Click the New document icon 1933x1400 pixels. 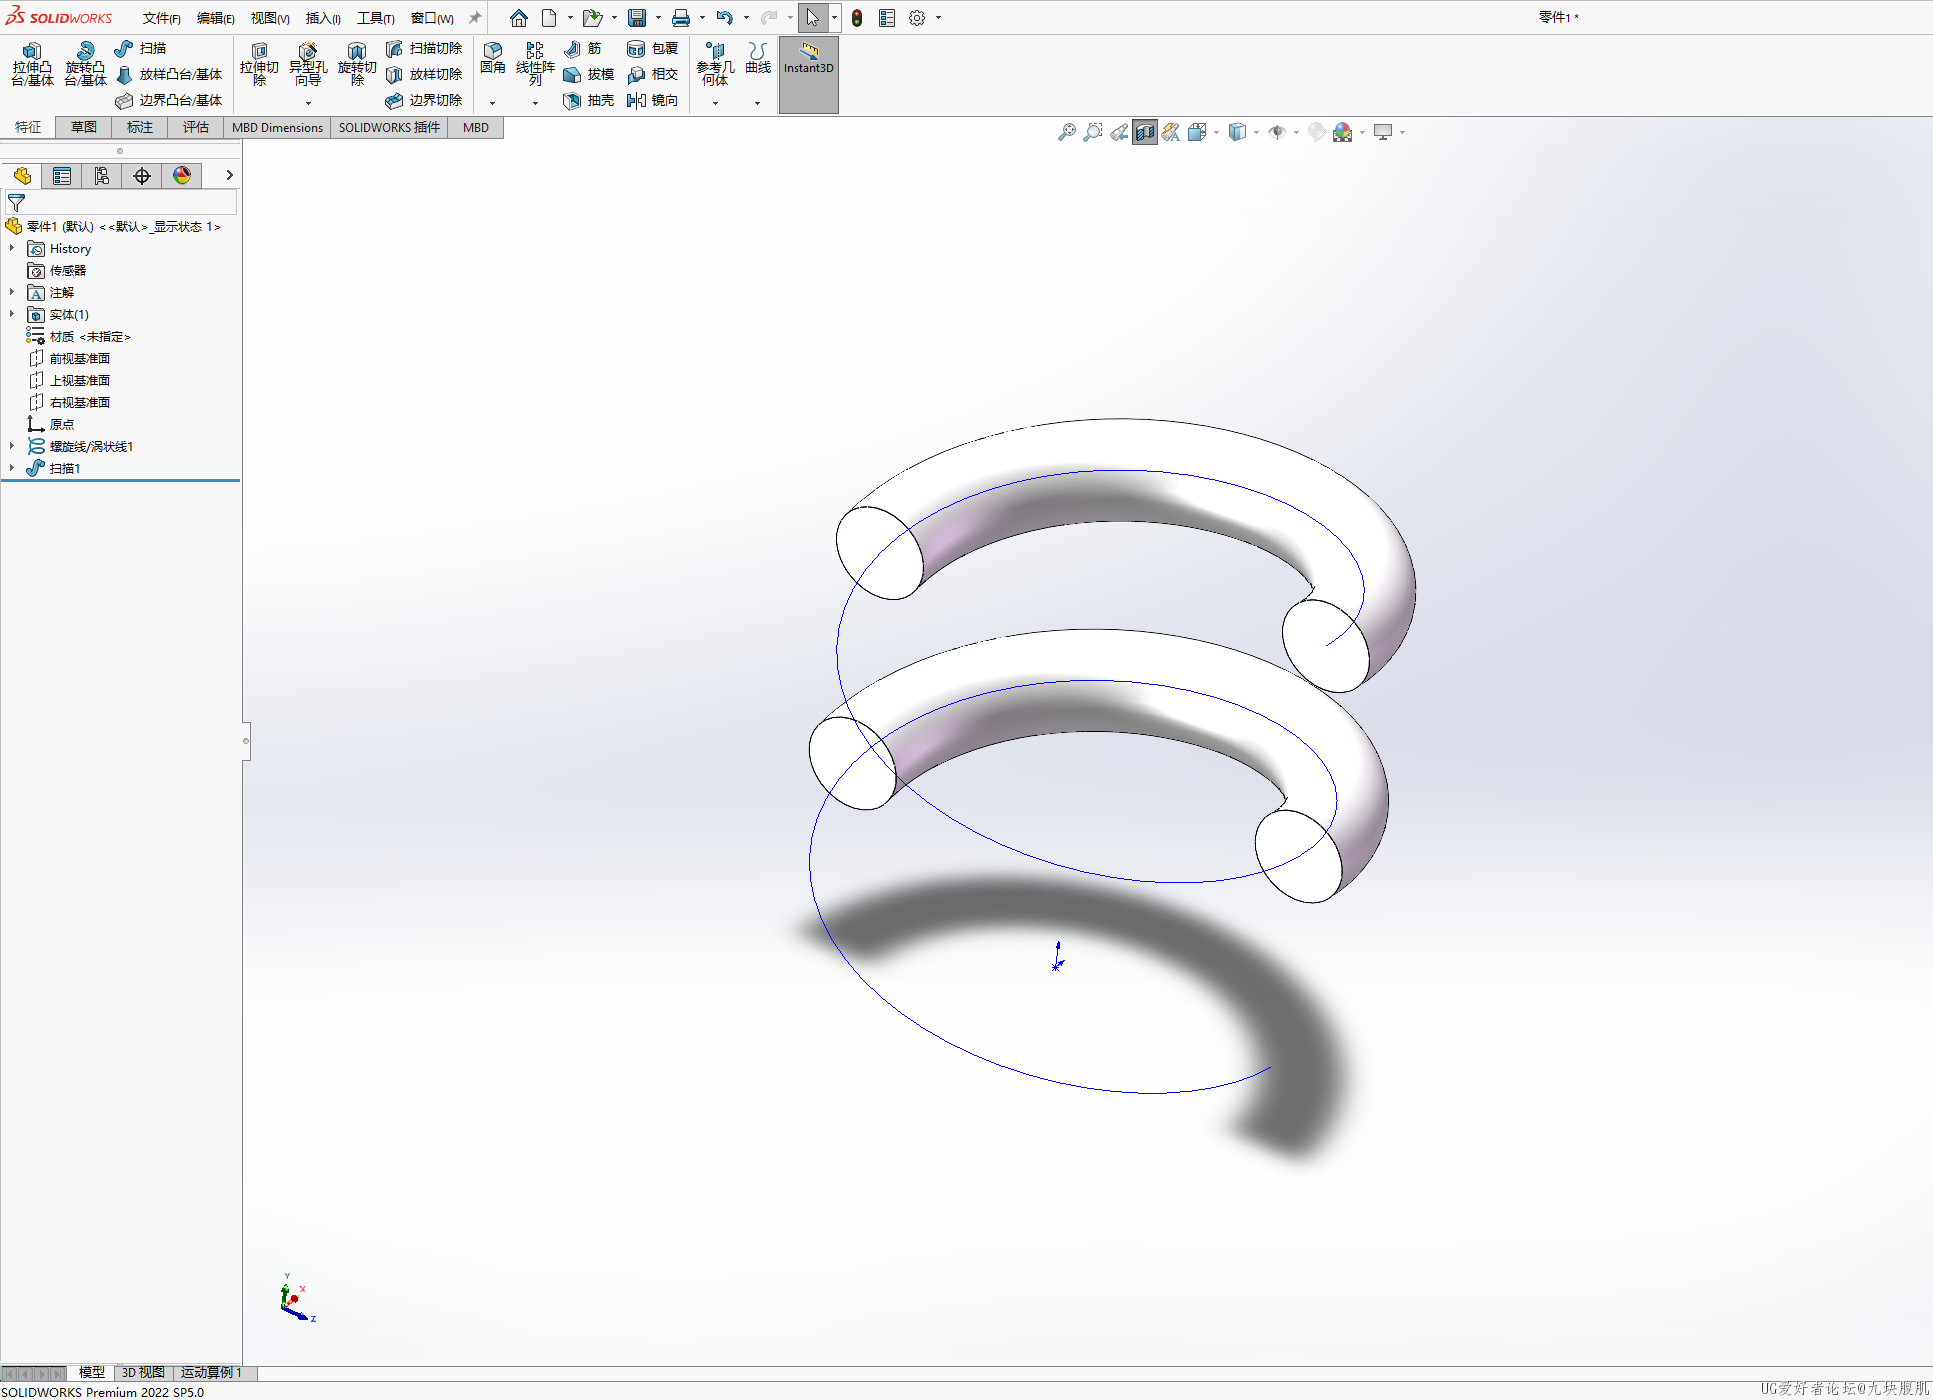tap(549, 18)
